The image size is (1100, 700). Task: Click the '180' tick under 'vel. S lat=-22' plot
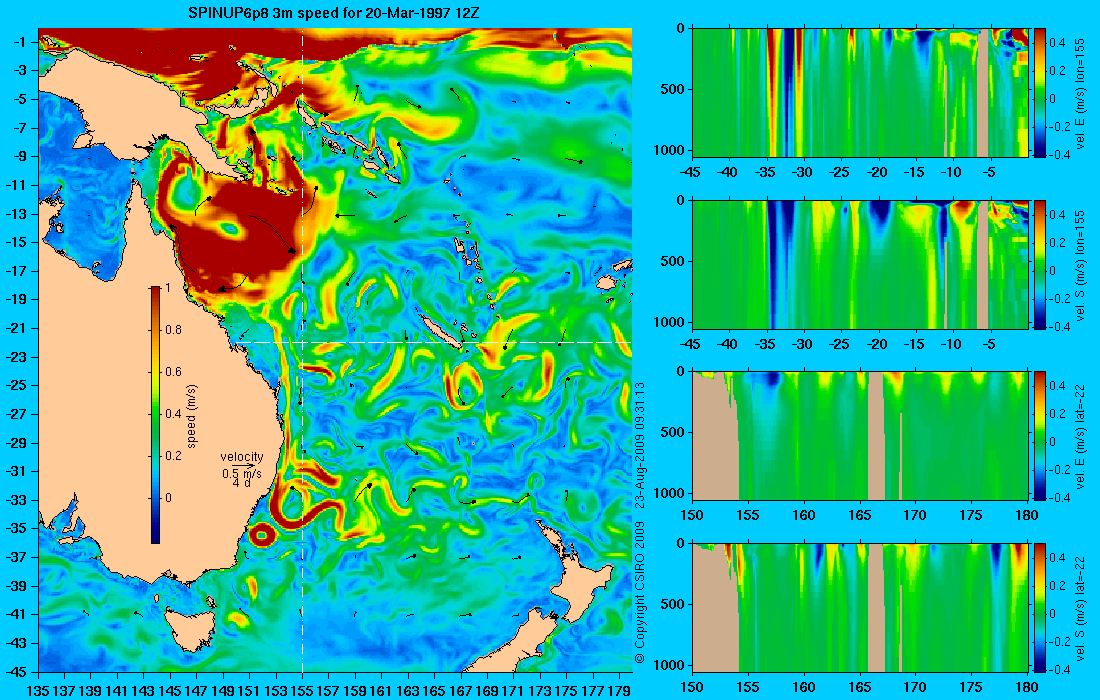(1027, 687)
